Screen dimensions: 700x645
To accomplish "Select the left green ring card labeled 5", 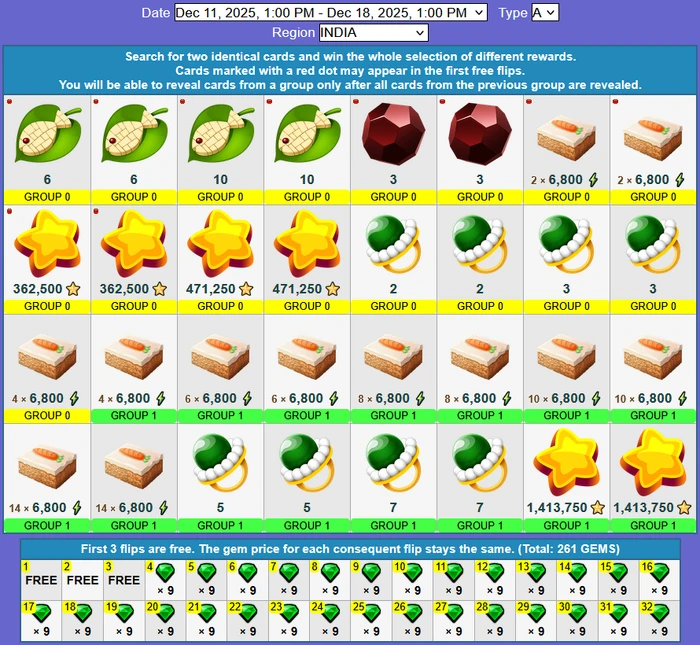I will 221,478.
